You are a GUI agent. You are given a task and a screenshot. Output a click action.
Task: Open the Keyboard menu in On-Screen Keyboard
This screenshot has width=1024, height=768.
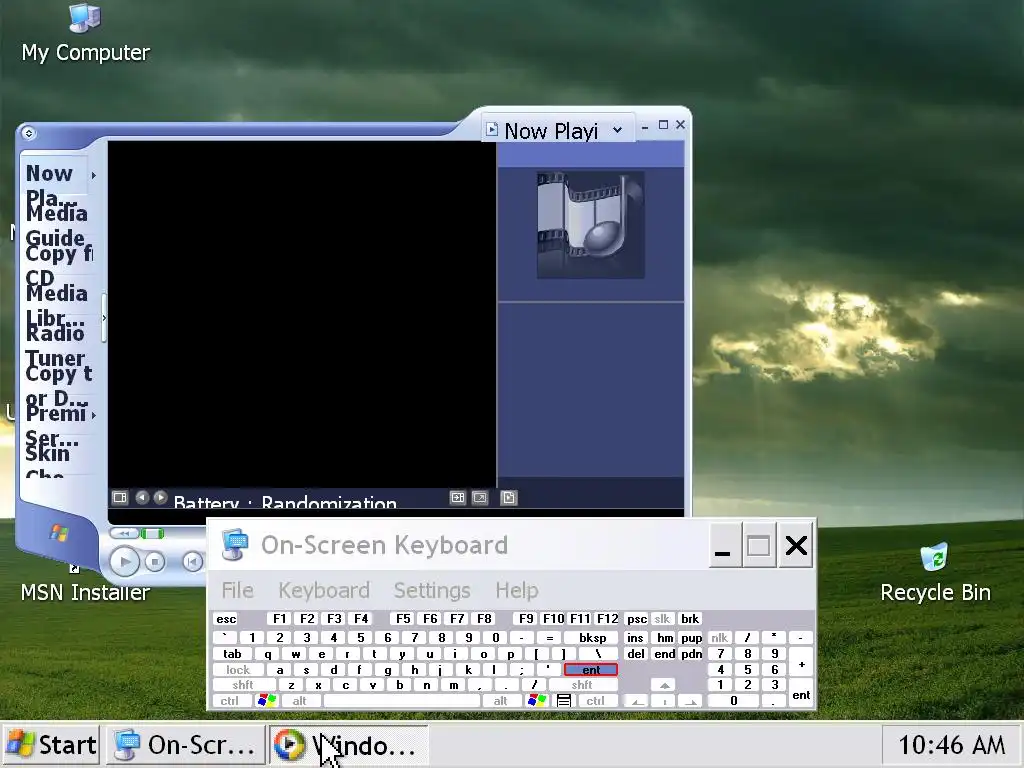(324, 590)
